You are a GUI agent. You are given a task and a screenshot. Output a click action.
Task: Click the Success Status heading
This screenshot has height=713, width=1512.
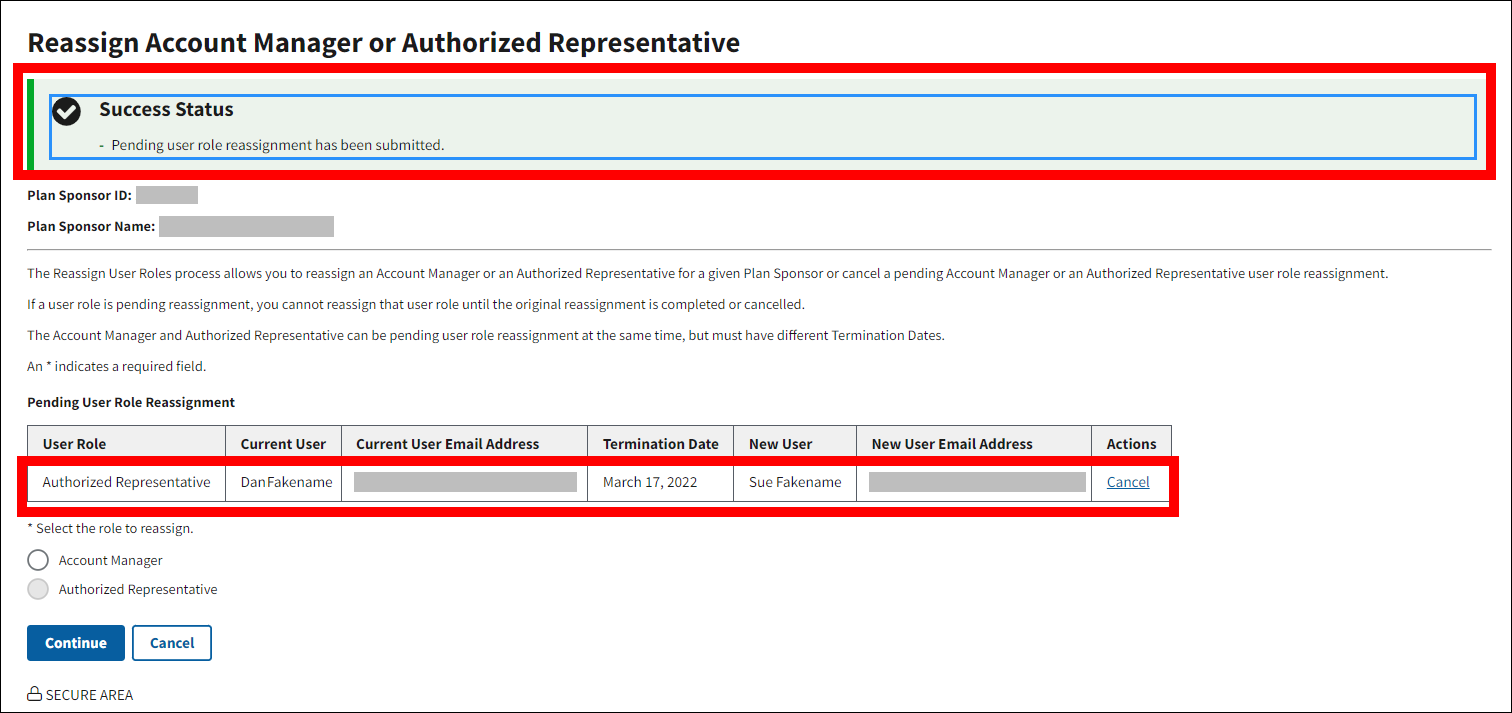click(x=166, y=109)
